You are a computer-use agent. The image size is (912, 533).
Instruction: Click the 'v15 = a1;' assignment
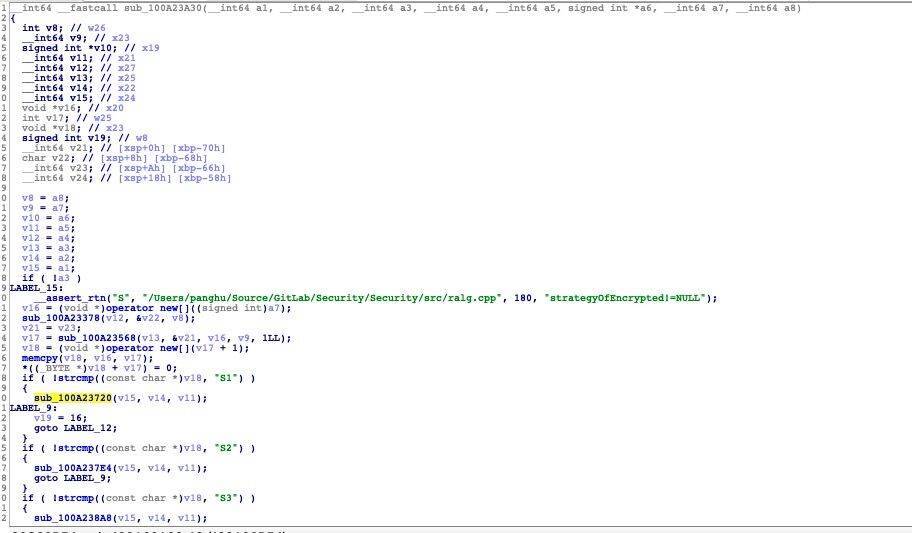[x=48, y=268]
